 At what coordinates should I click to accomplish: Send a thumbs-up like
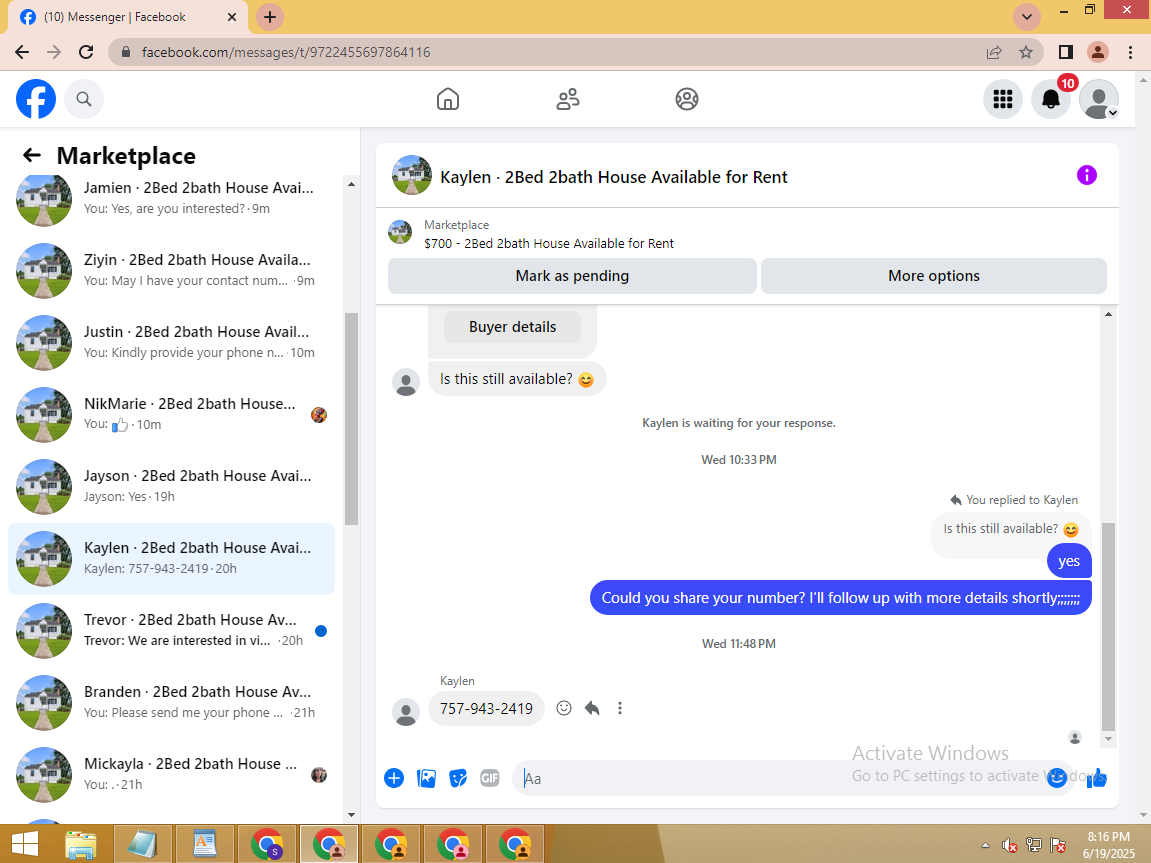1096,778
